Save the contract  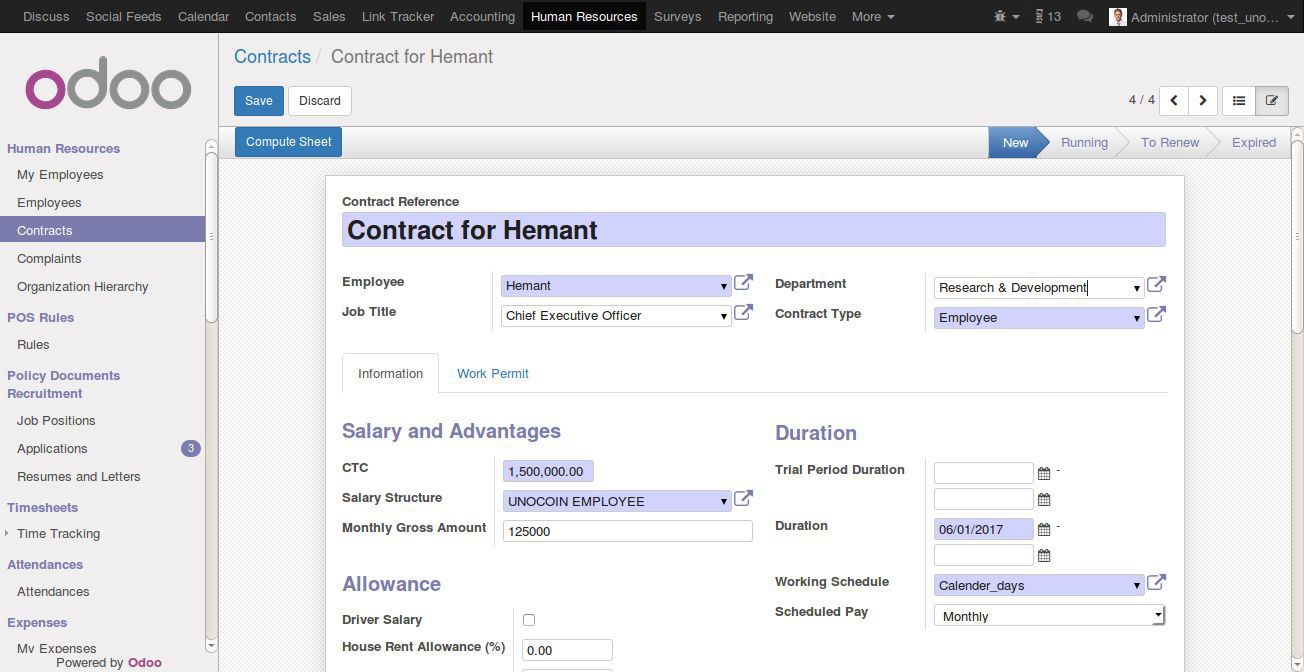[258, 100]
